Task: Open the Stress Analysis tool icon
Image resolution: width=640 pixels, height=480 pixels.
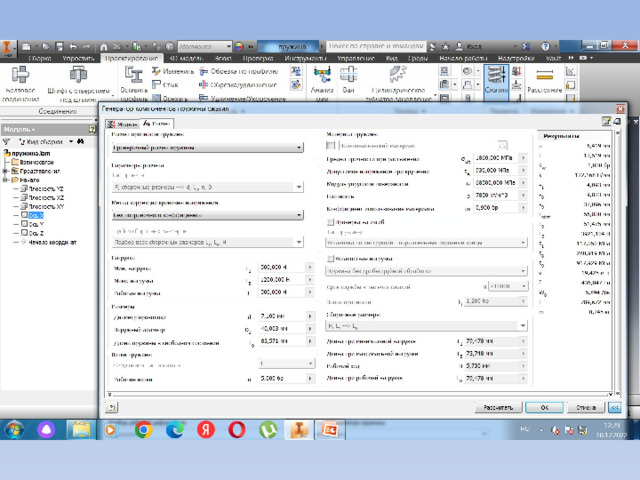Action: pyautogui.click(x=323, y=77)
